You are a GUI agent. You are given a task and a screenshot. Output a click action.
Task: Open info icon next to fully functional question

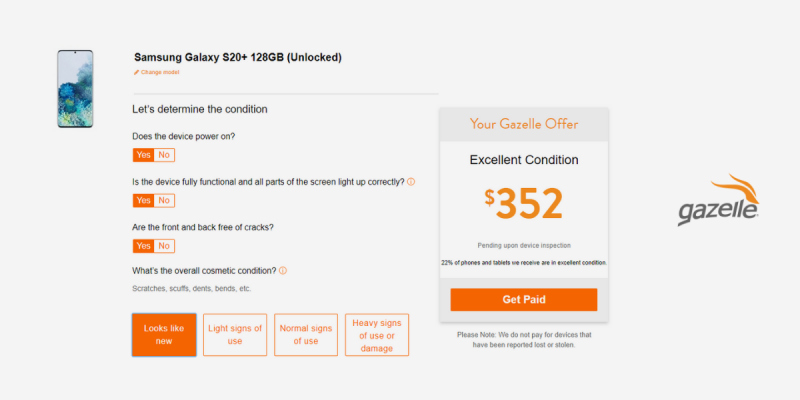(411, 182)
